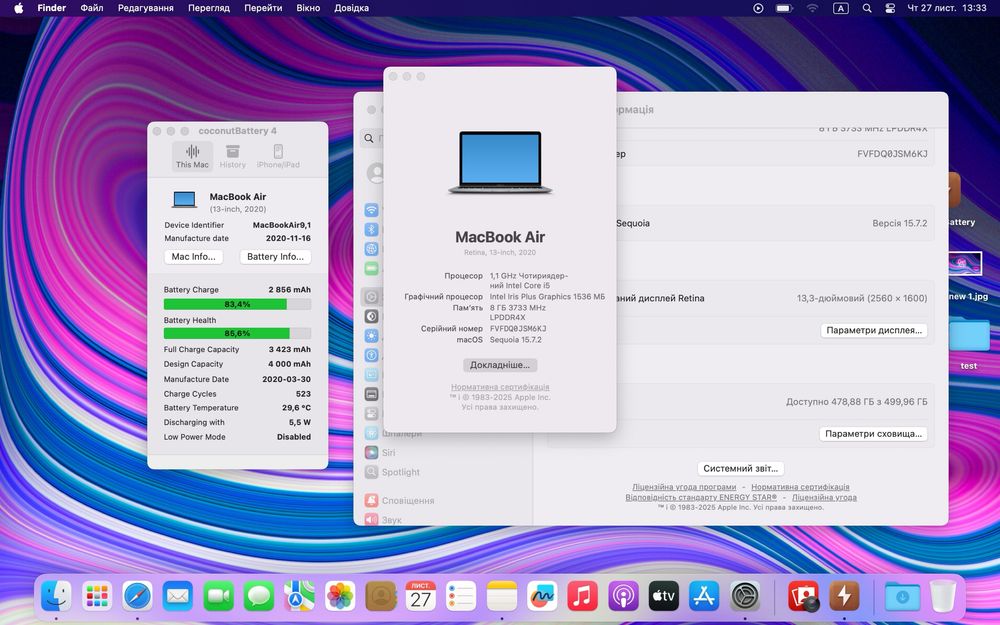
Task: Open Photos app from the Dock
Action: point(340,597)
